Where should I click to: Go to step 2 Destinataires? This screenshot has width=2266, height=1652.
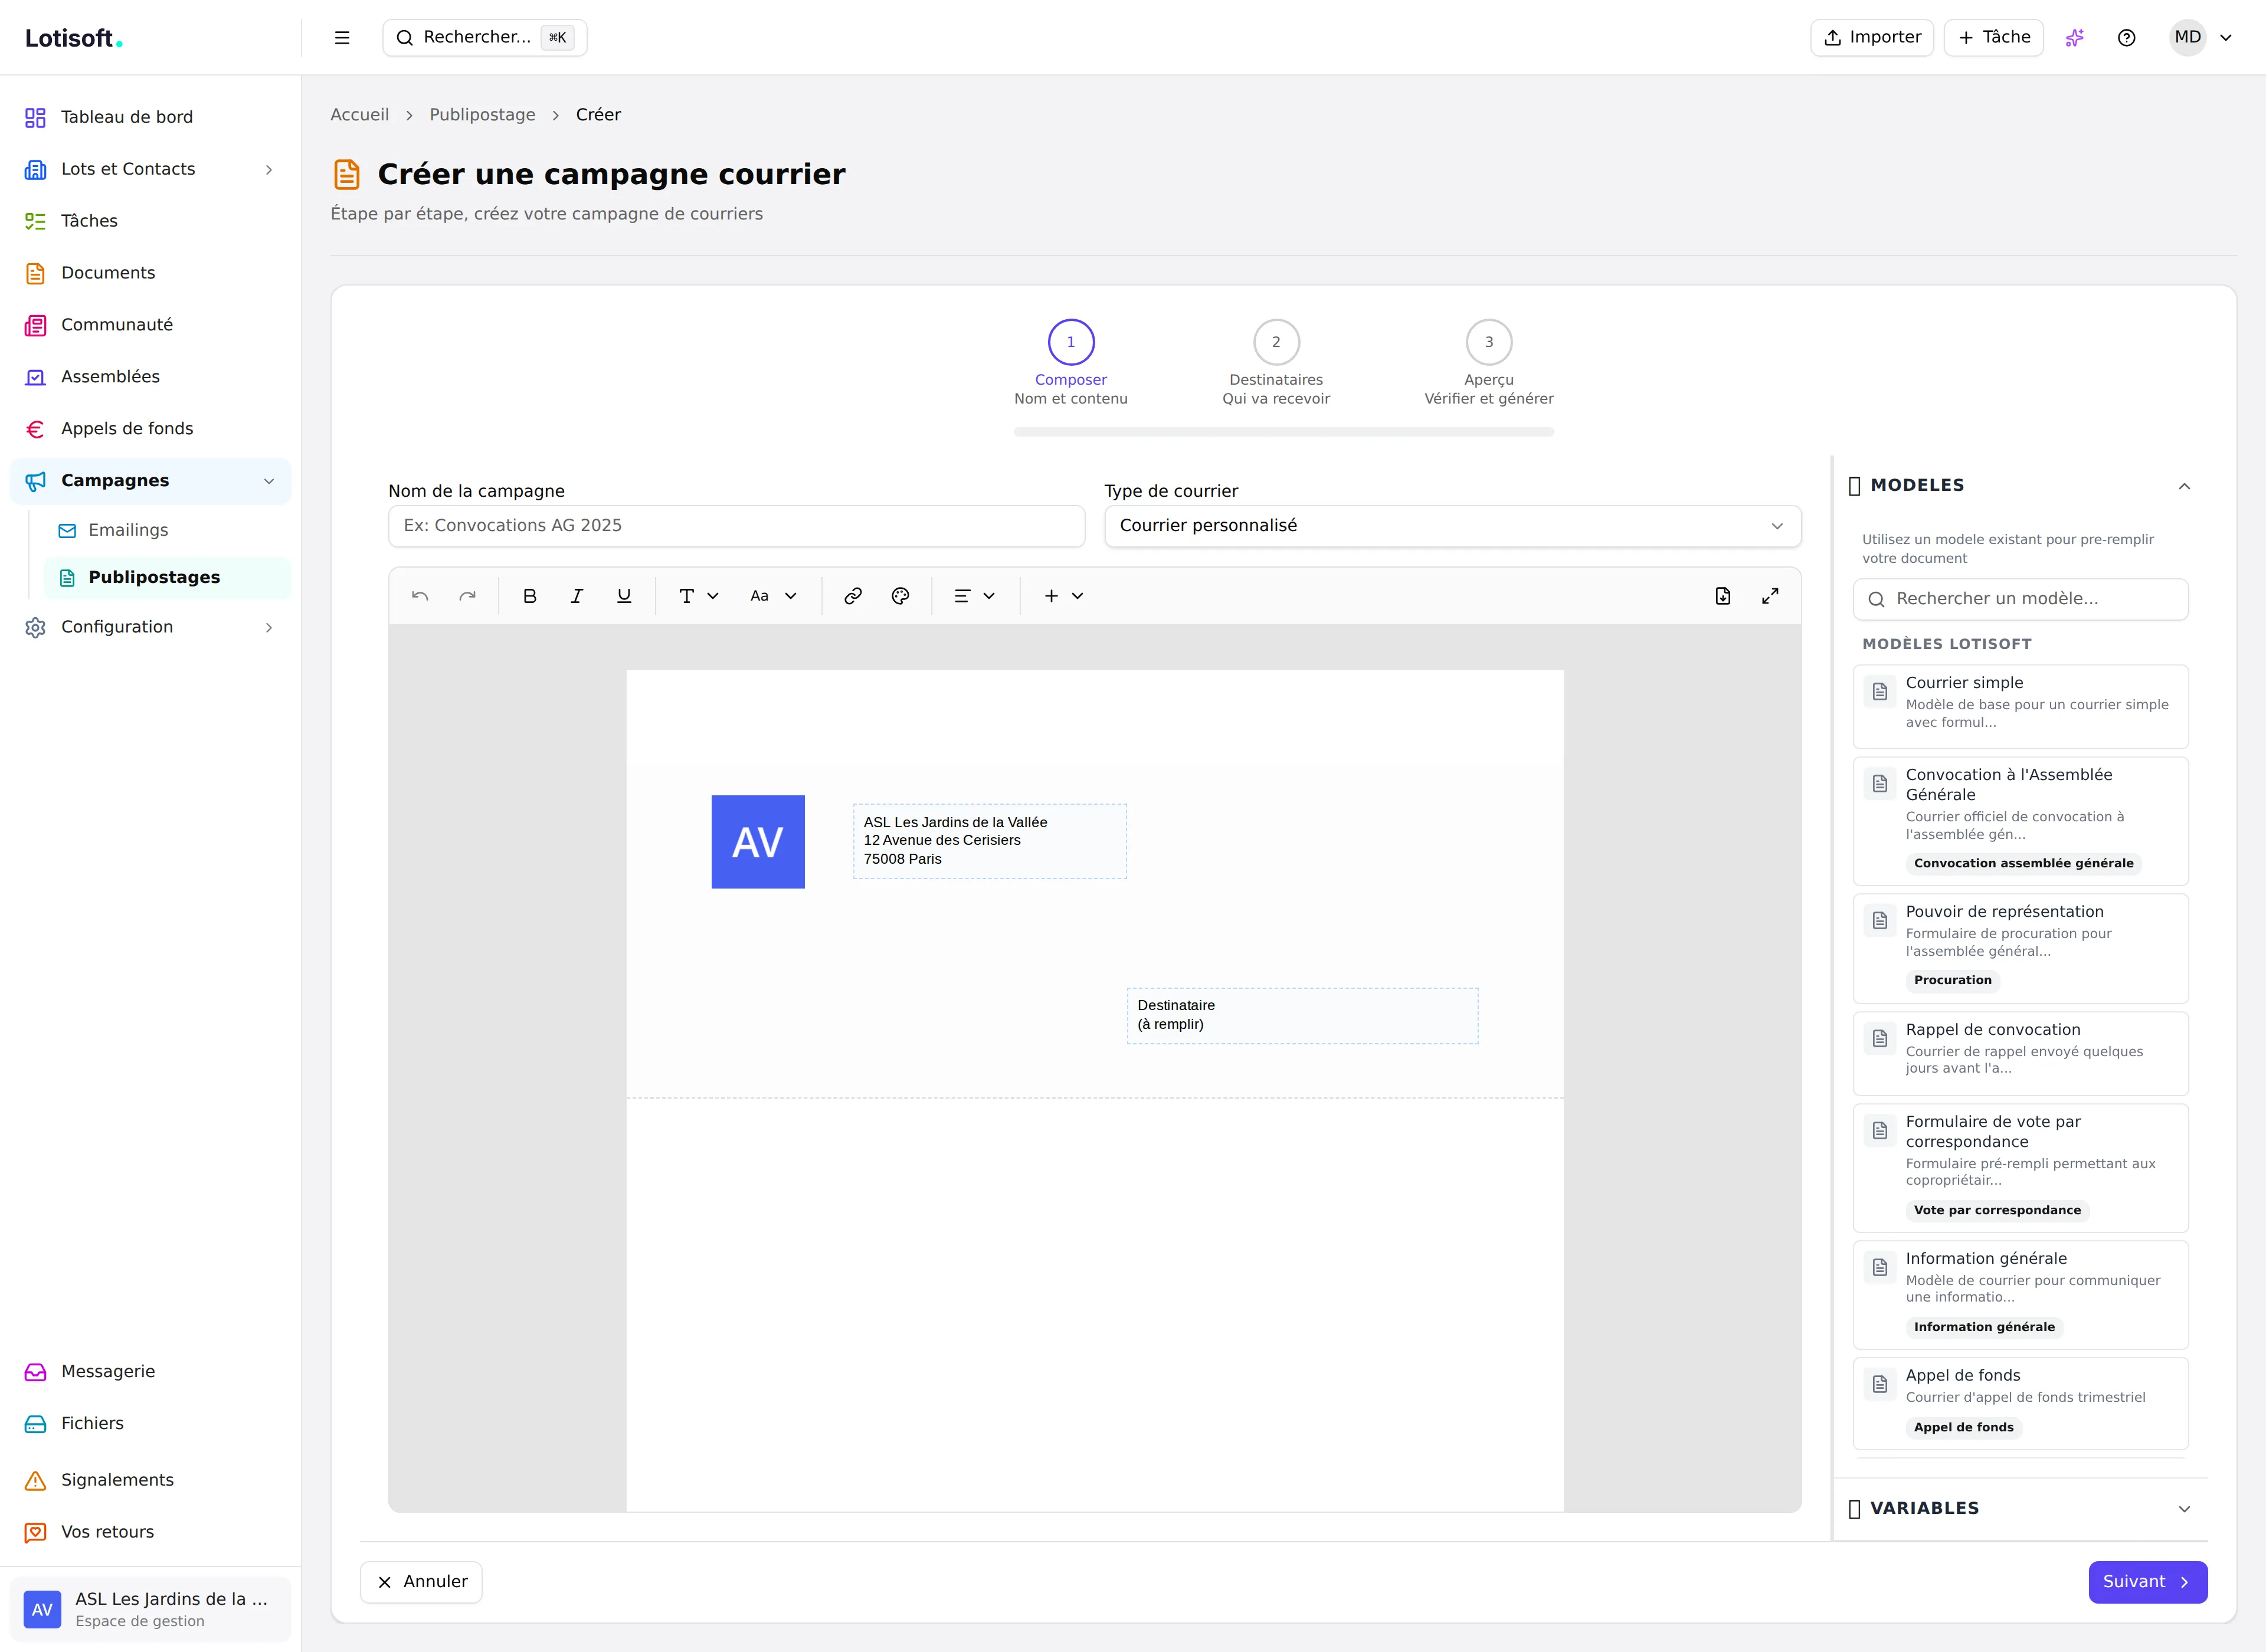(x=1276, y=363)
